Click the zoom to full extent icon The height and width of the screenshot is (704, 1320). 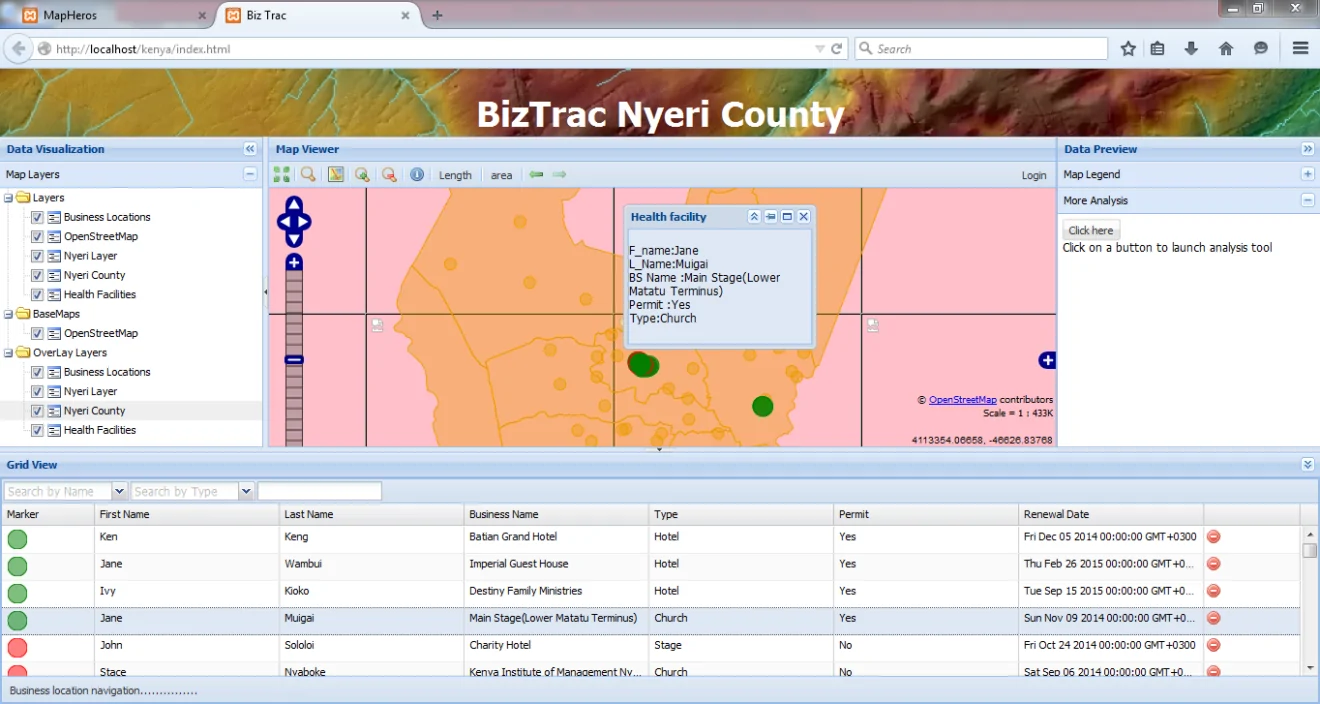pos(282,174)
